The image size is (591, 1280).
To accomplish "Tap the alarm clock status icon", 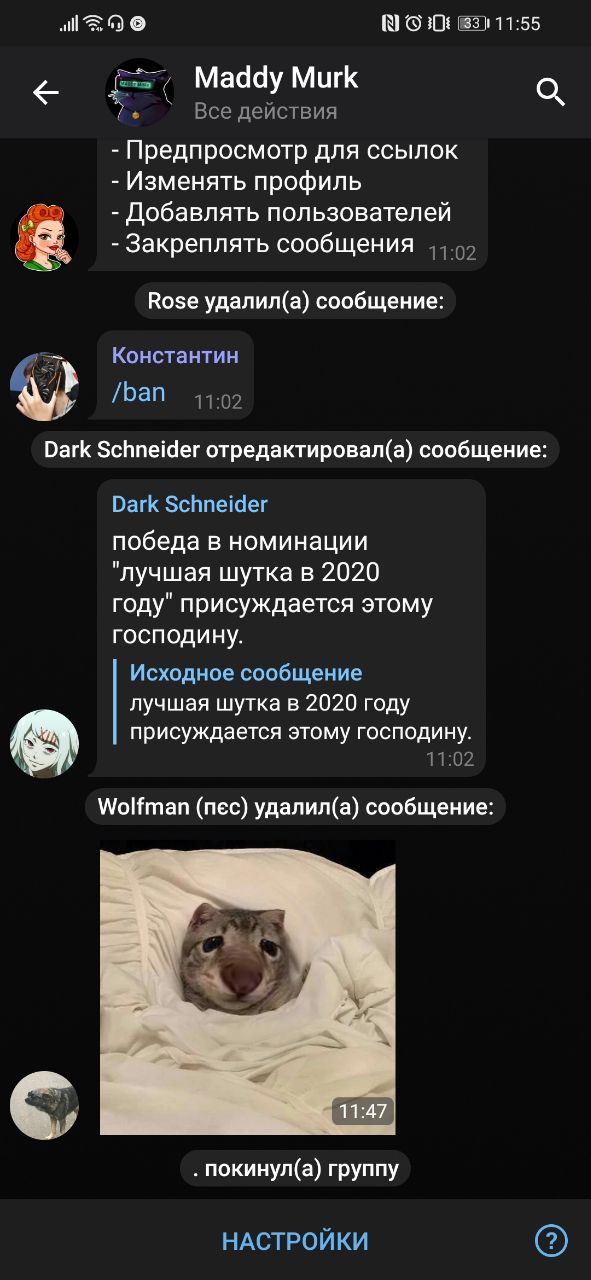I will coord(414,23).
